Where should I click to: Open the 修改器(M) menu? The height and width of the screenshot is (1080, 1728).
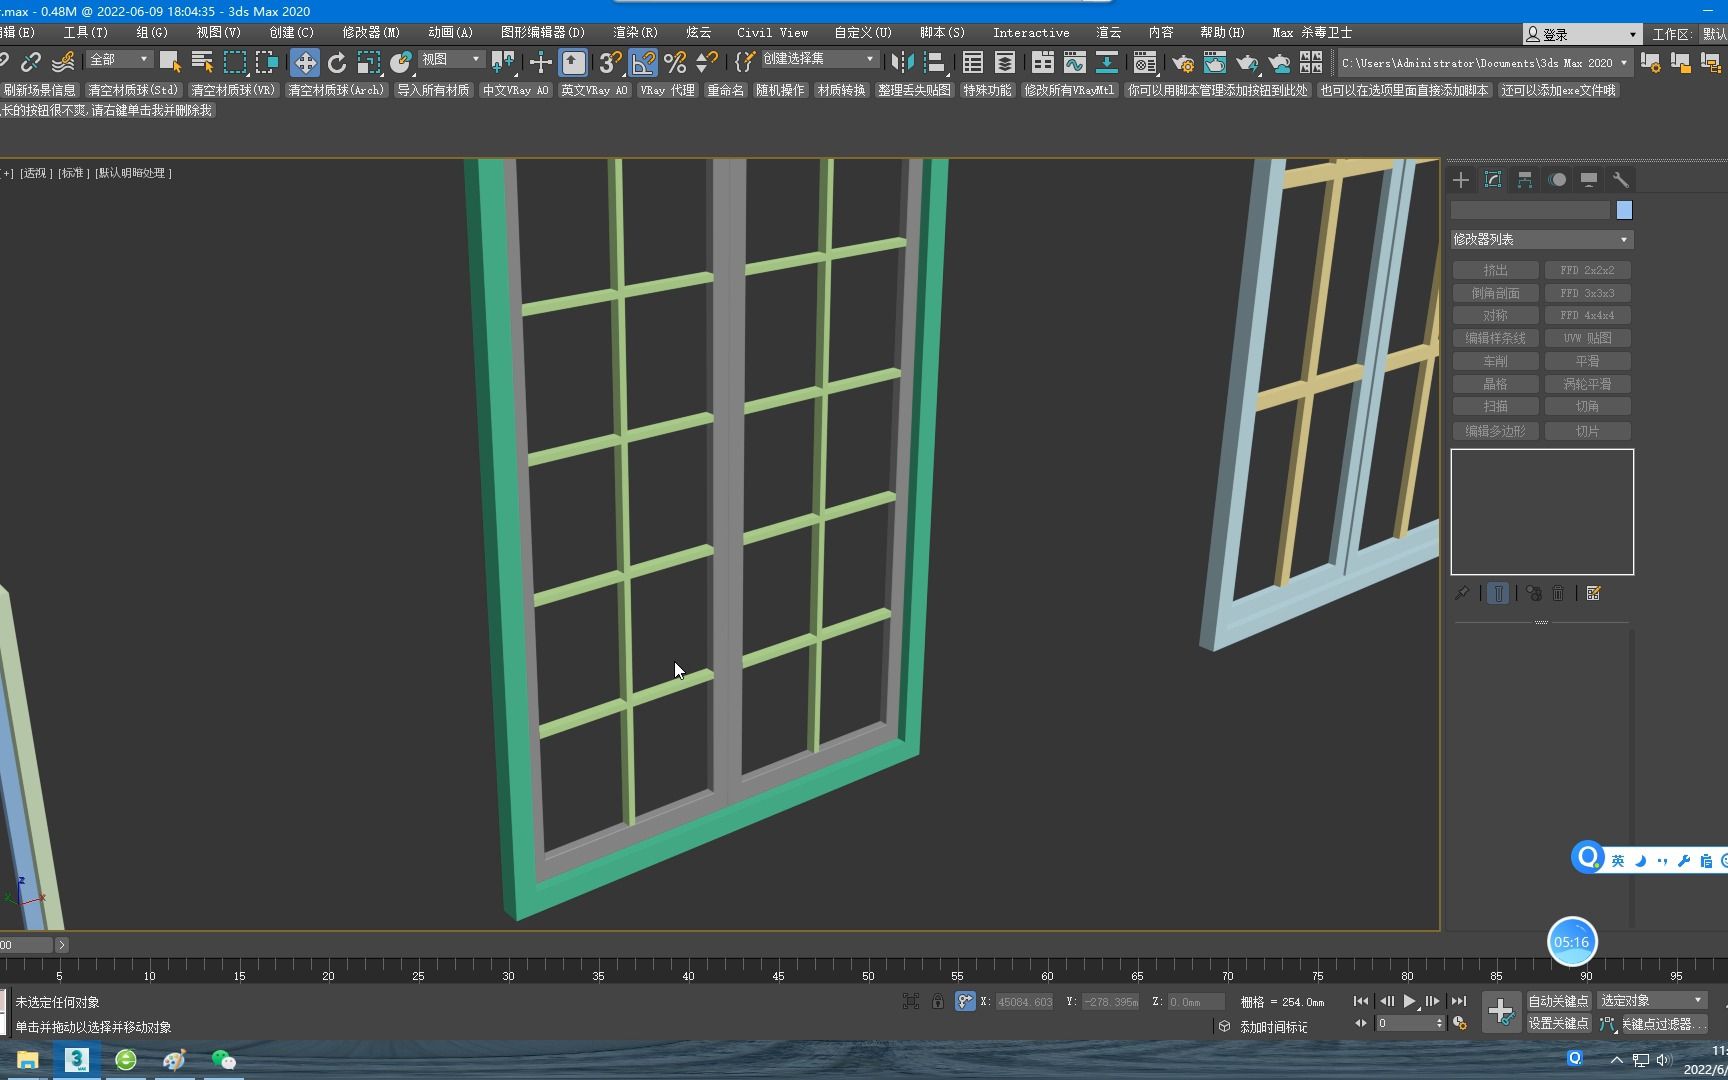point(371,33)
